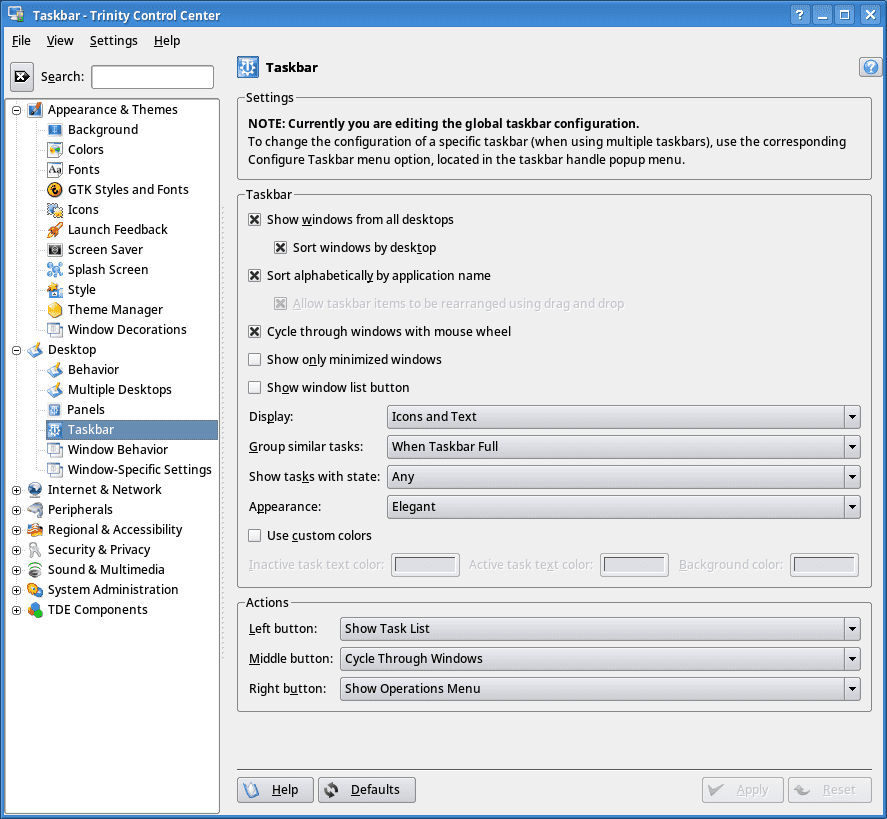Check Use custom colors option
The image size is (887, 819).
click(x=255, y=536)
